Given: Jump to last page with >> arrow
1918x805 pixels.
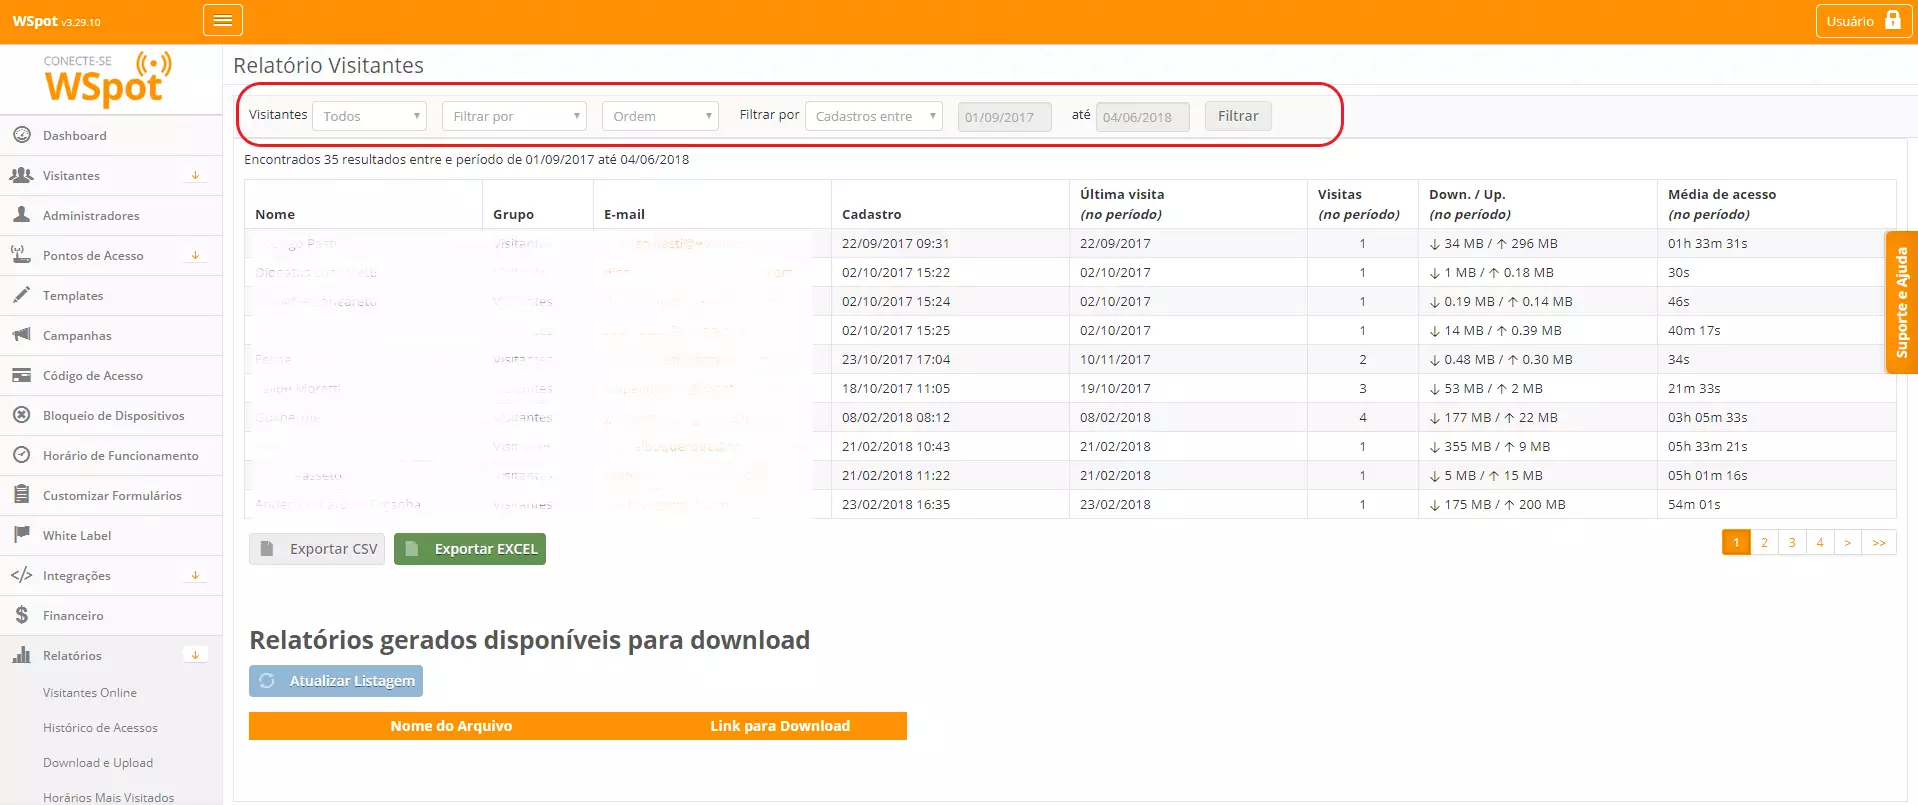Looking at the screenshot, I should click(x=1879, y=542).
